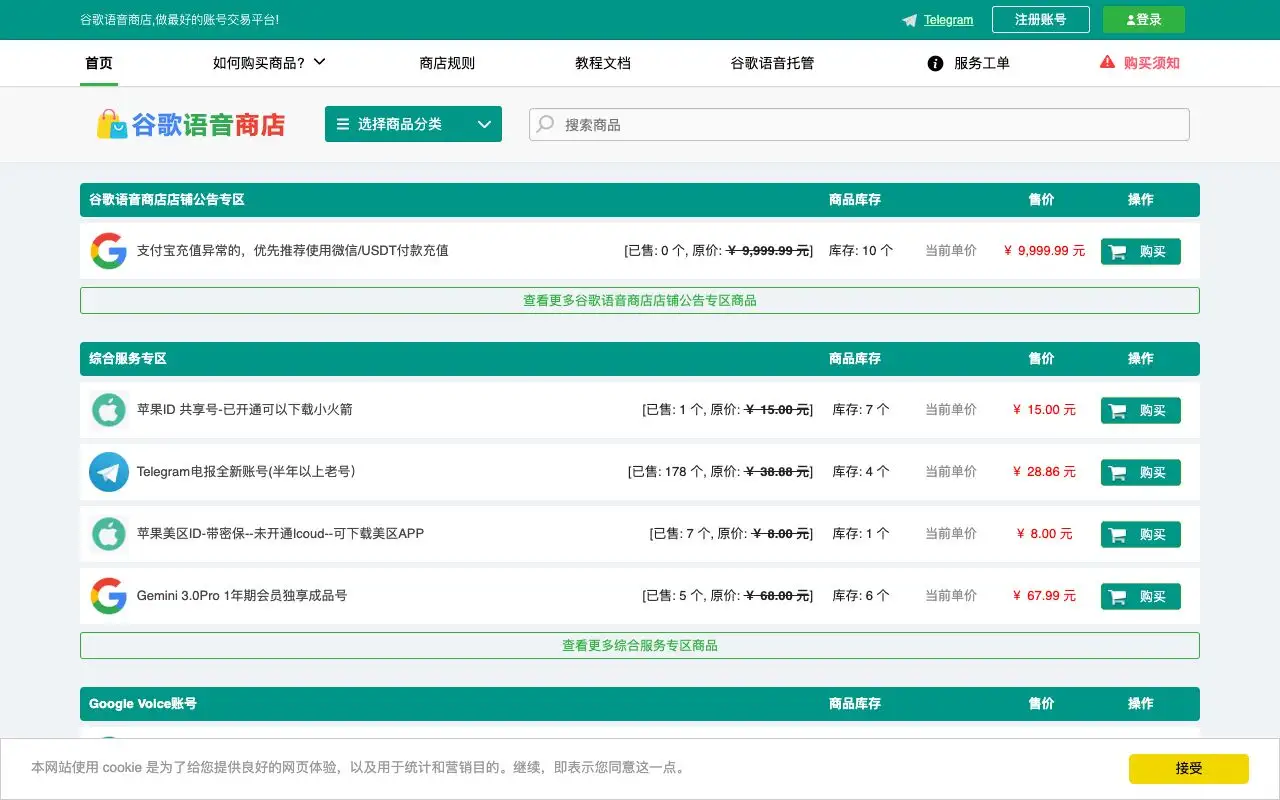Buy the Telegram电报全新账号 at ¥28.86
The height and width of the screenshot is (800, 1280).
[x=1141, y=473]
